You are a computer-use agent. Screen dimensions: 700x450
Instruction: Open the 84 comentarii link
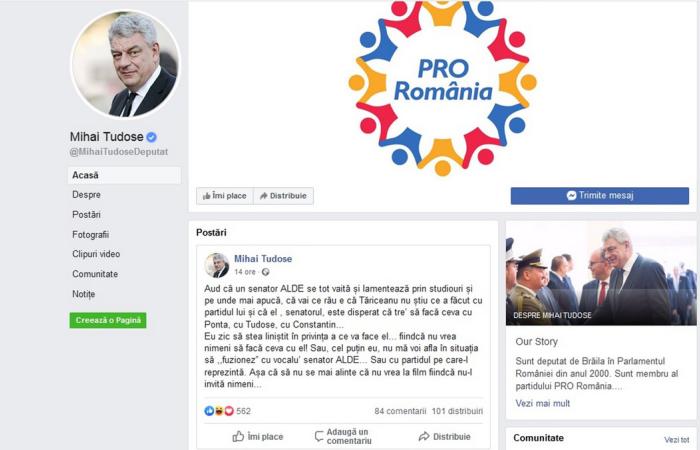click(x=400, y=411)
